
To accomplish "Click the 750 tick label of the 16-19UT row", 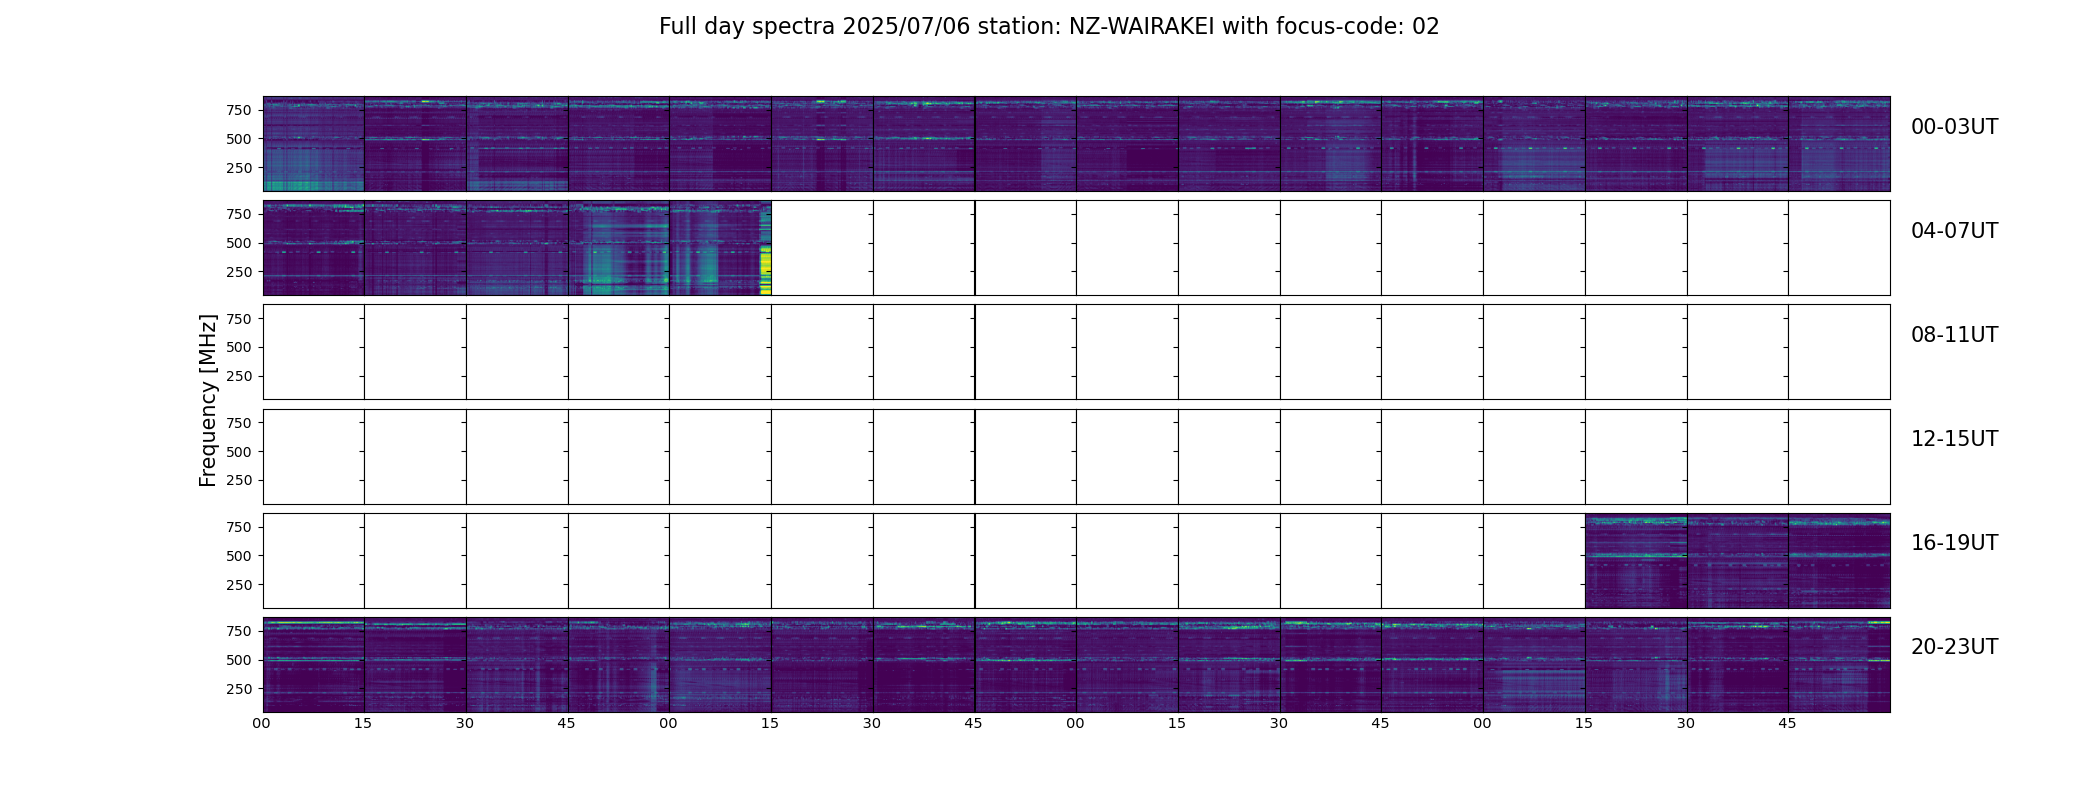I will pyautogui.click(x=239, y=527).
